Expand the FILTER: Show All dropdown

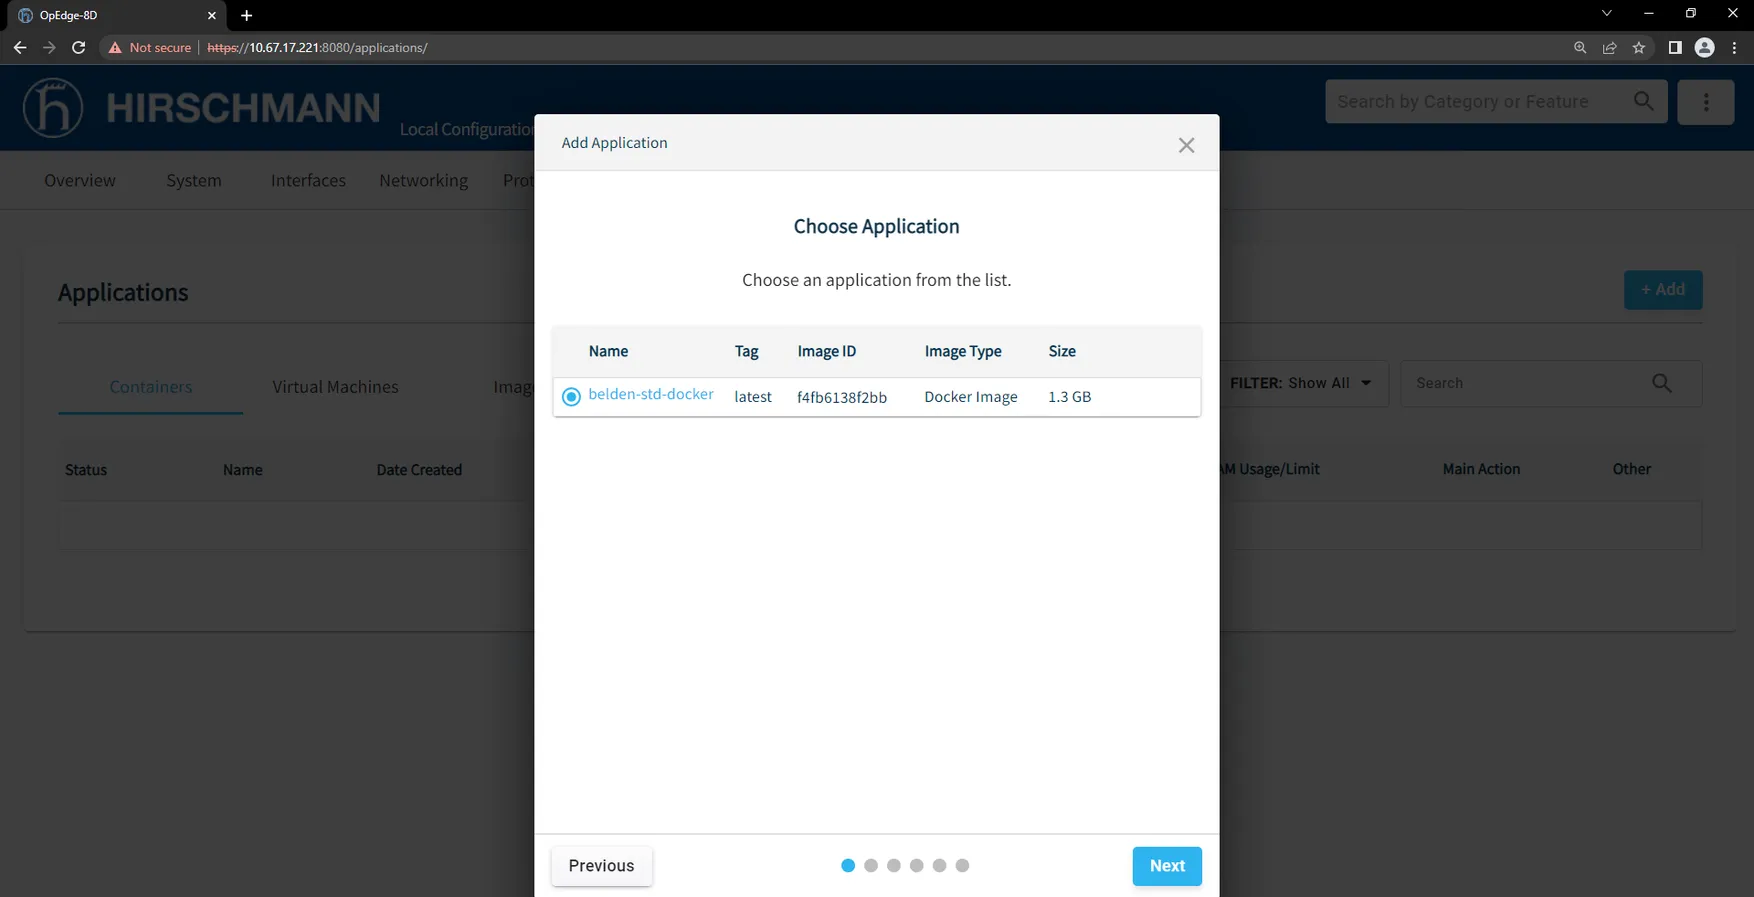coord(1301,383)
